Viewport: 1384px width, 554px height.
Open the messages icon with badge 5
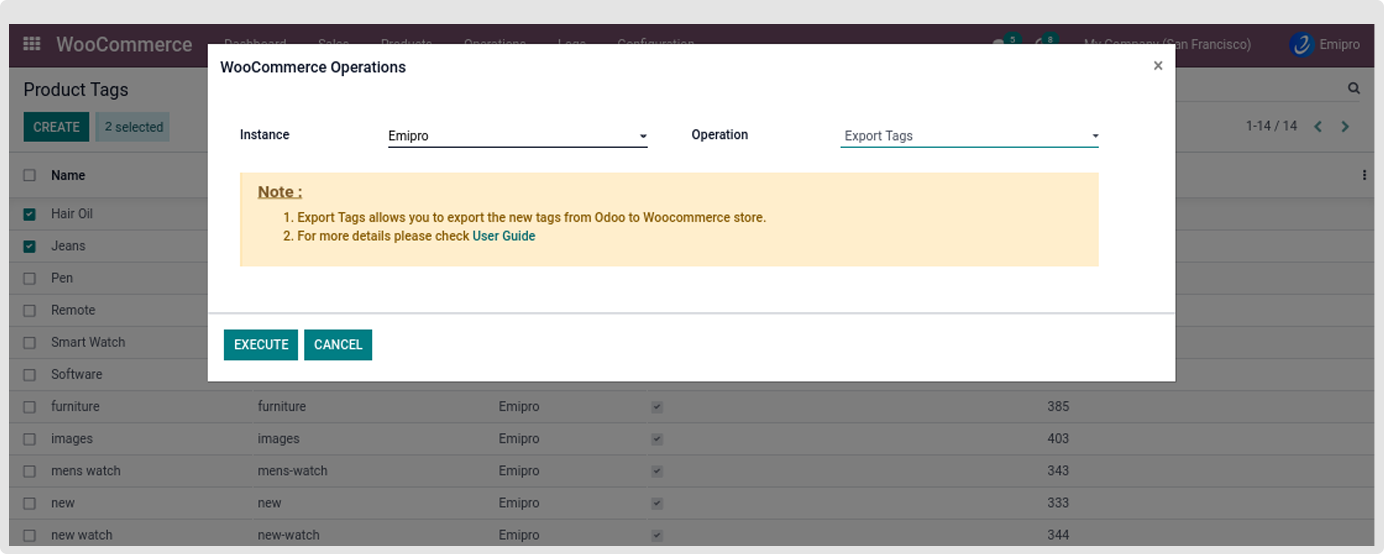coord(1003,44)
